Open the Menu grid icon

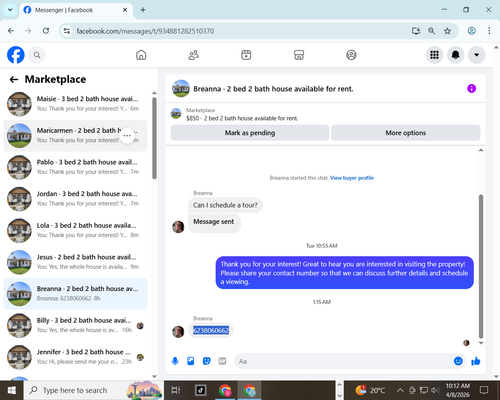tap(434, 55)
